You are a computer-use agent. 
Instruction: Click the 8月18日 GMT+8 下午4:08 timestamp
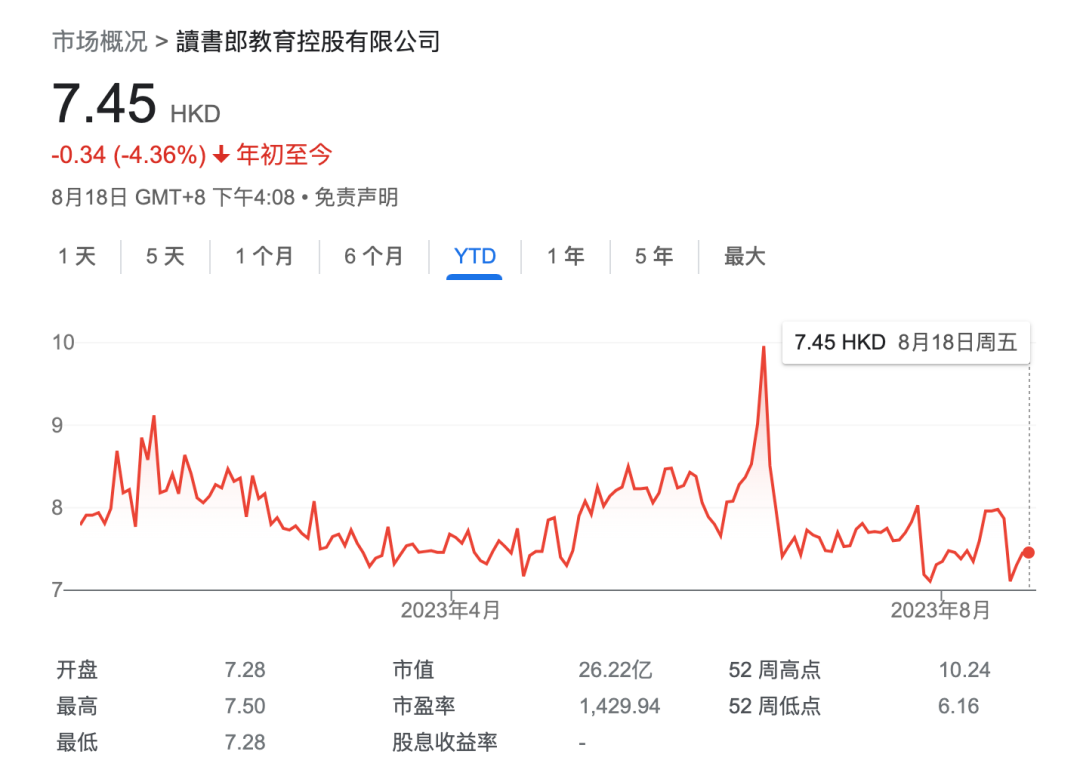174,198
